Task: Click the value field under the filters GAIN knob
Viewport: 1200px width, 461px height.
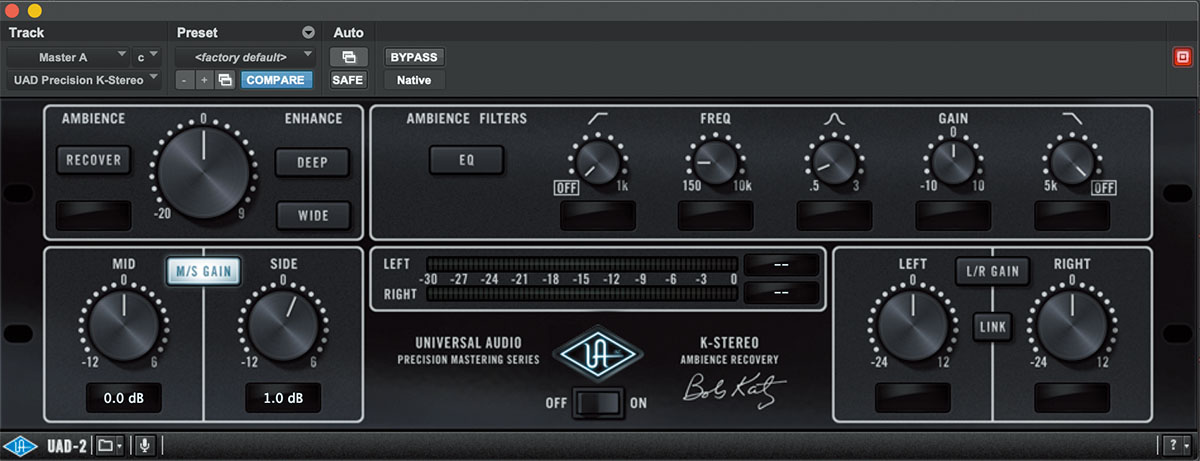Action: [x=953, y=214]
